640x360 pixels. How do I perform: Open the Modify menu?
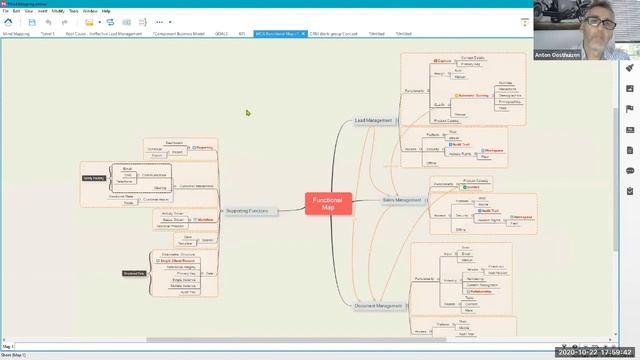(x=58, y=11)
